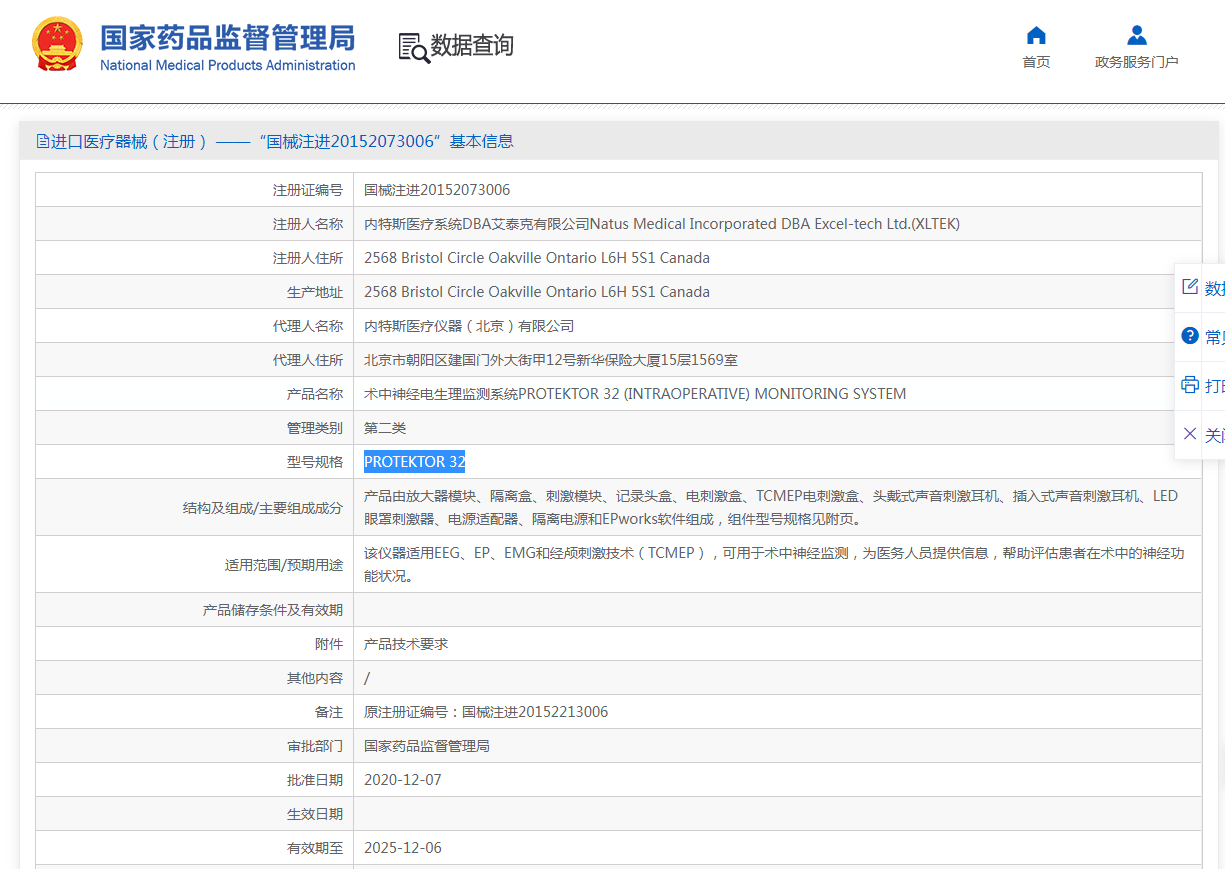Click approval department value 国家药品监督管理局
Screen dimensions: 1225x869
pos(427,746)
